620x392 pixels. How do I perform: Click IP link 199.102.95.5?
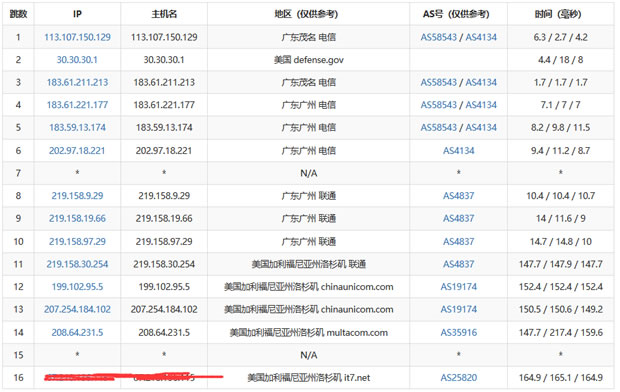[x=78, y=287]
